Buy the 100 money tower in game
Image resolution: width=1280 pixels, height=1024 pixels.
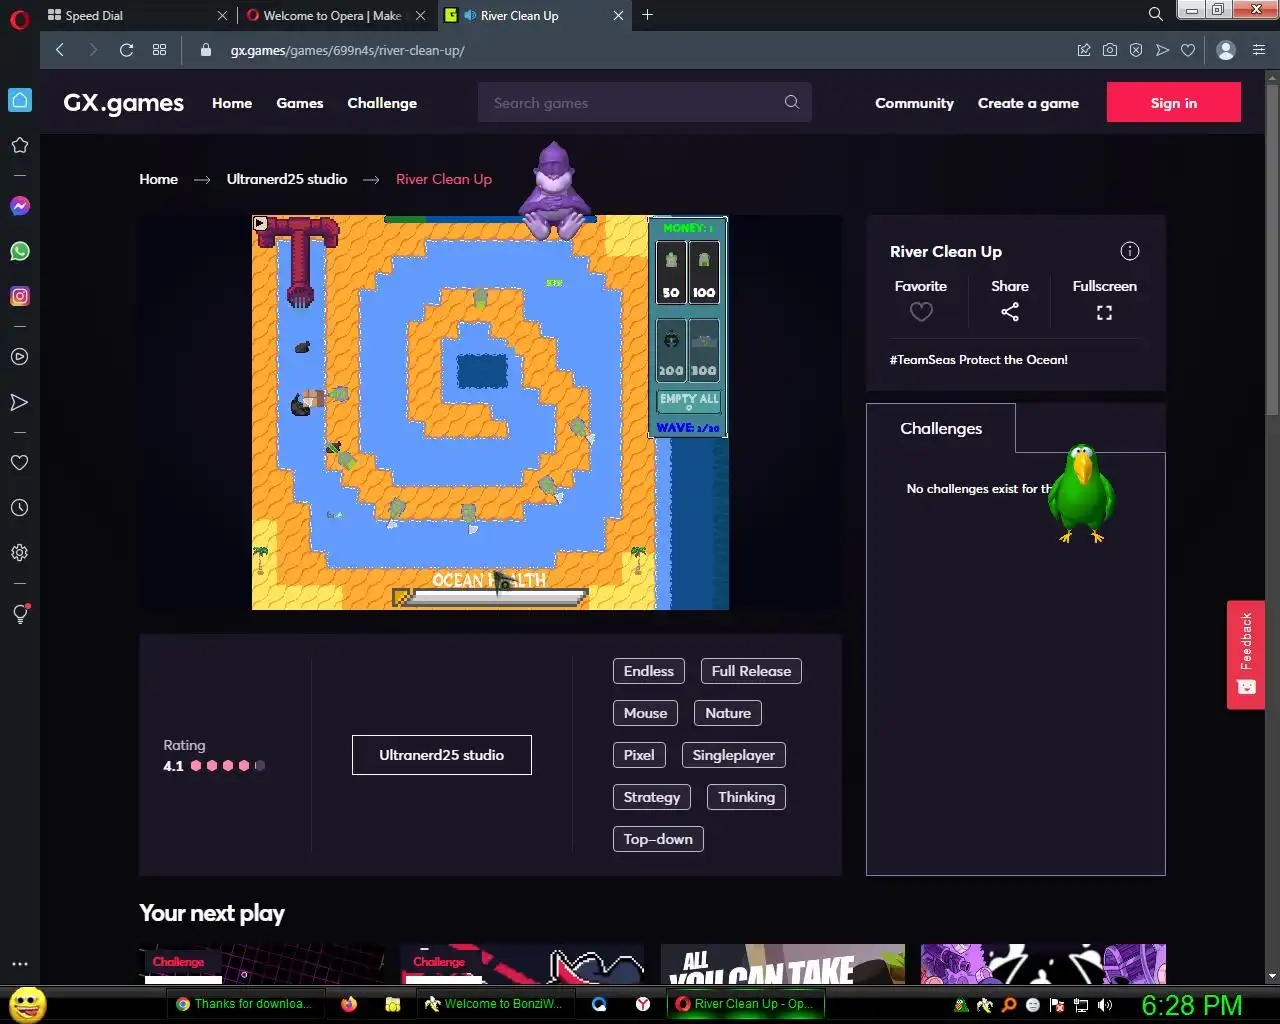[x=704, y=271]
